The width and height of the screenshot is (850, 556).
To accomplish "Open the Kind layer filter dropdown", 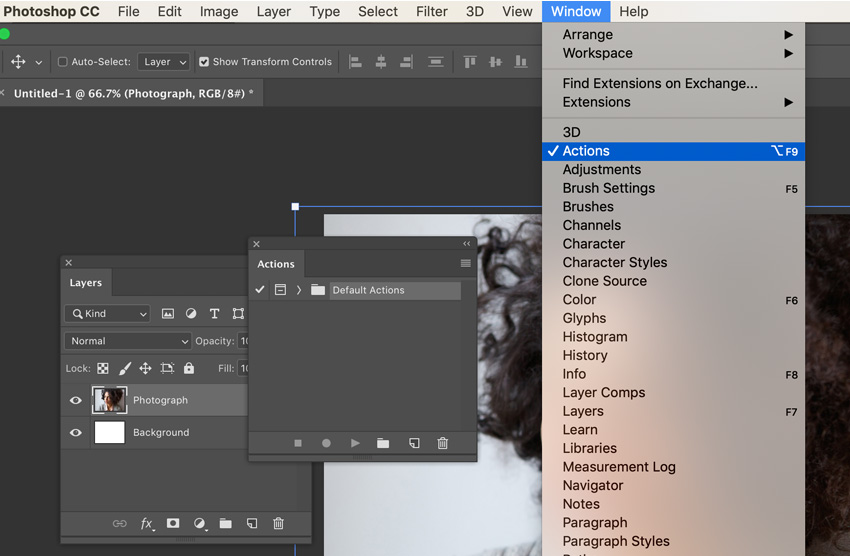I will point(108,314).
